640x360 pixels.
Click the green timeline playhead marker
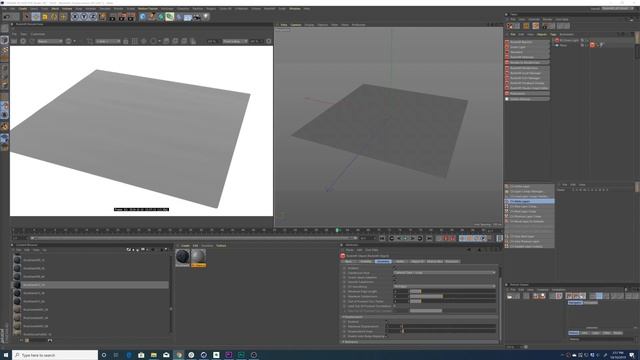click(x=337, y=231)
